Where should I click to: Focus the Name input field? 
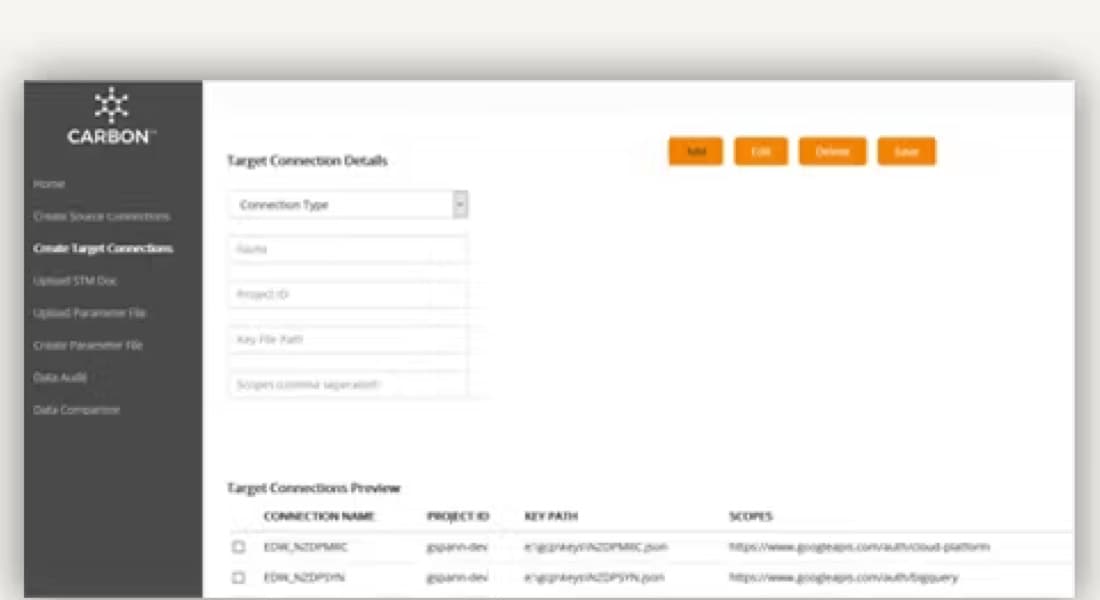(x=347, y=249)
